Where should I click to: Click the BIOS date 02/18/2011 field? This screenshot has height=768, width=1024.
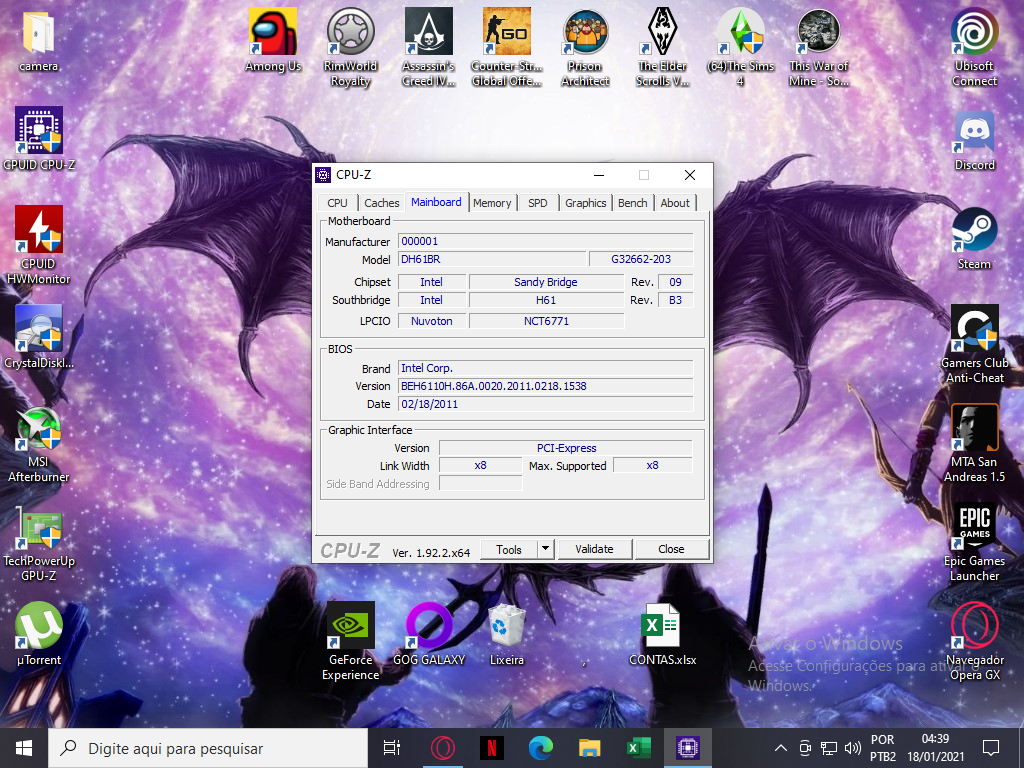pyautogui.click(x=545, y=404)
